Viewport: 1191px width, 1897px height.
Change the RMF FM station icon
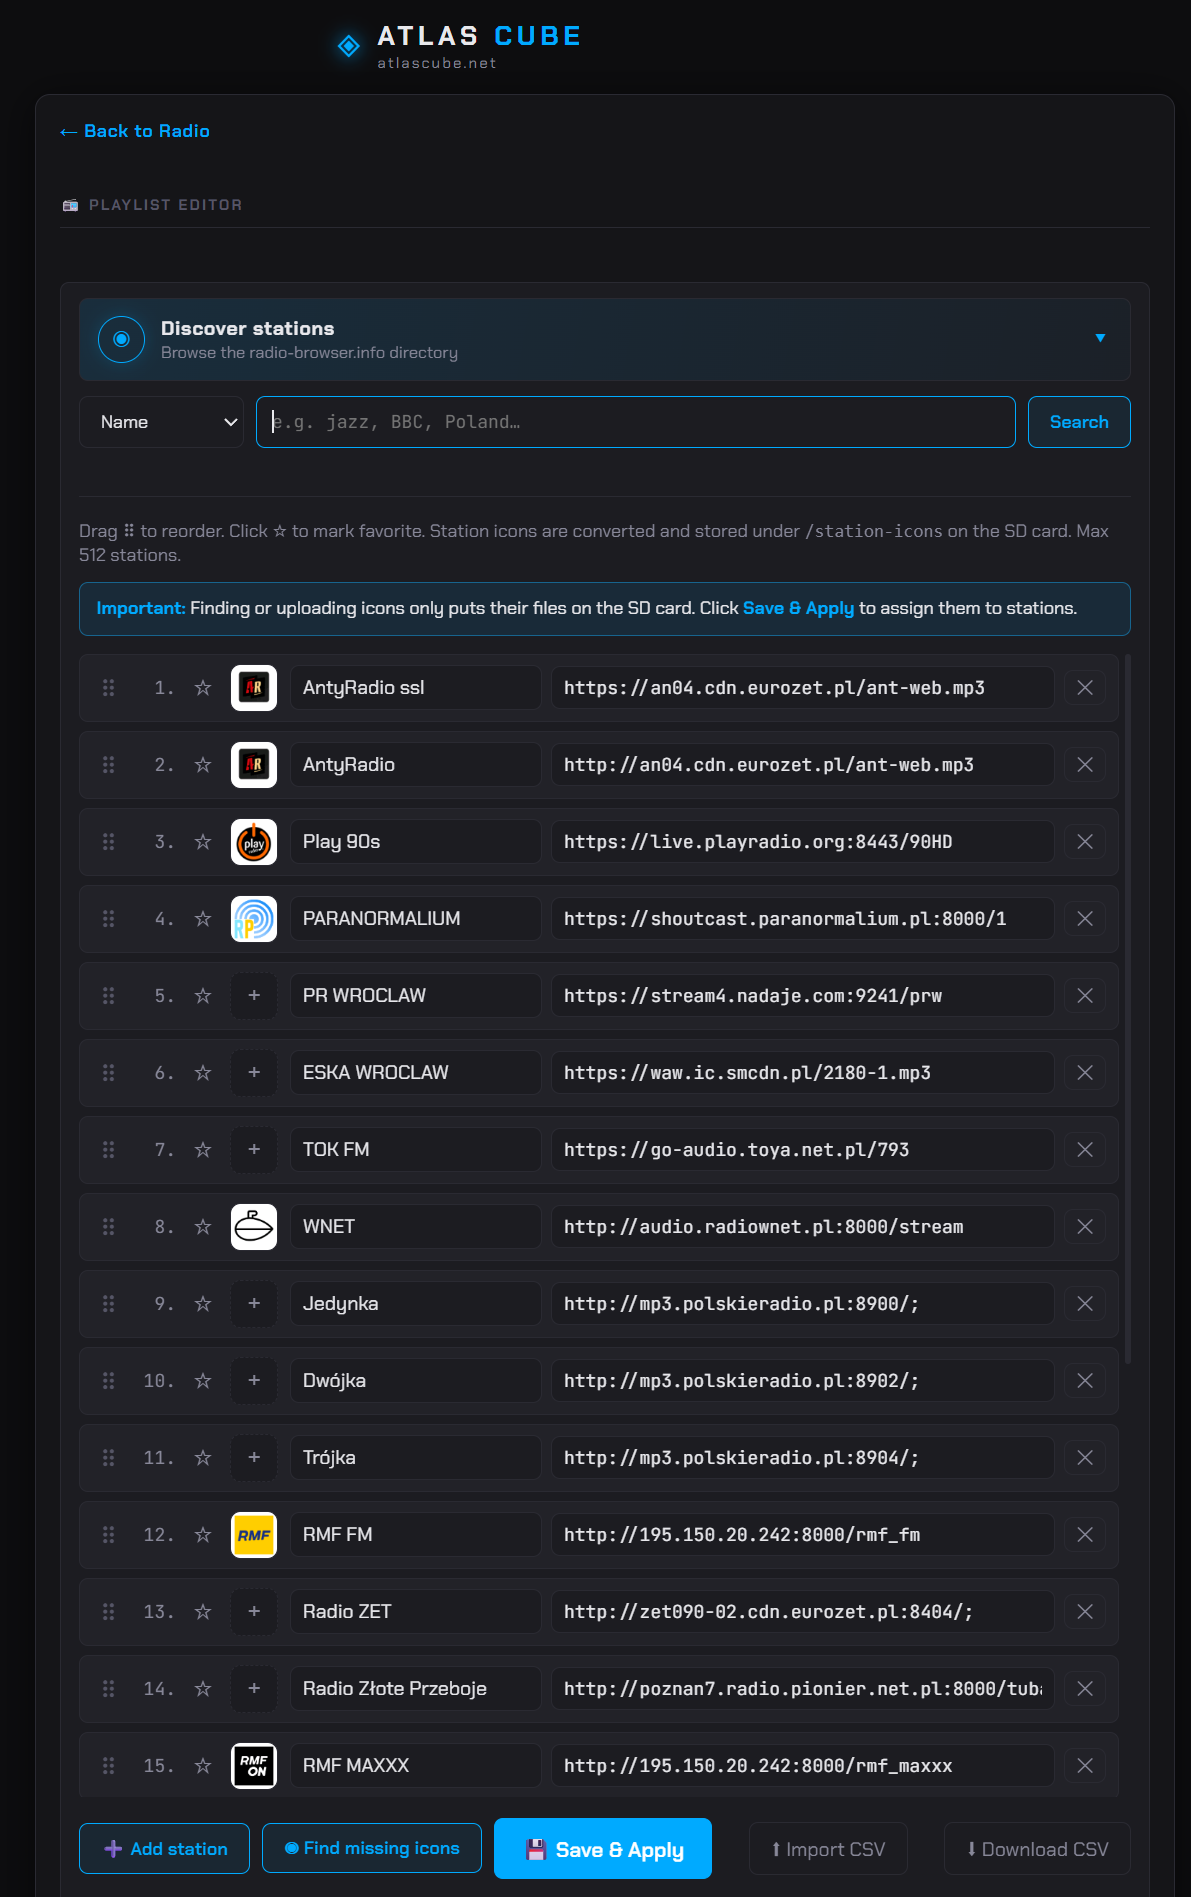click(x=254, y=1535)
